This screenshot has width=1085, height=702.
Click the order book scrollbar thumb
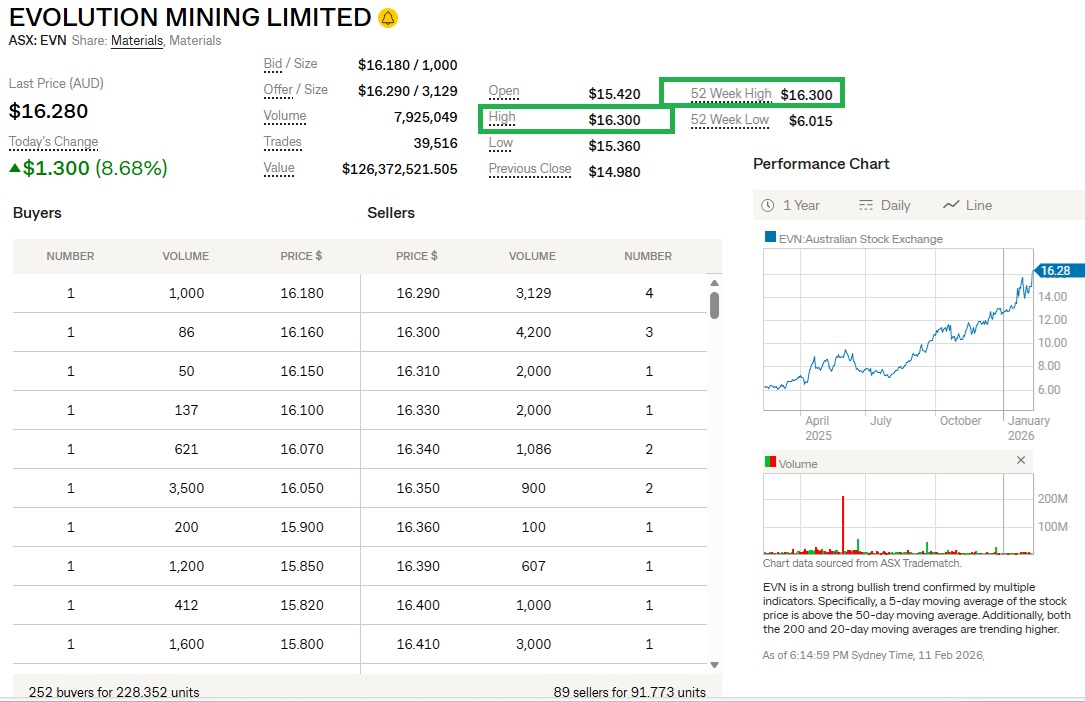pos(714,305)
